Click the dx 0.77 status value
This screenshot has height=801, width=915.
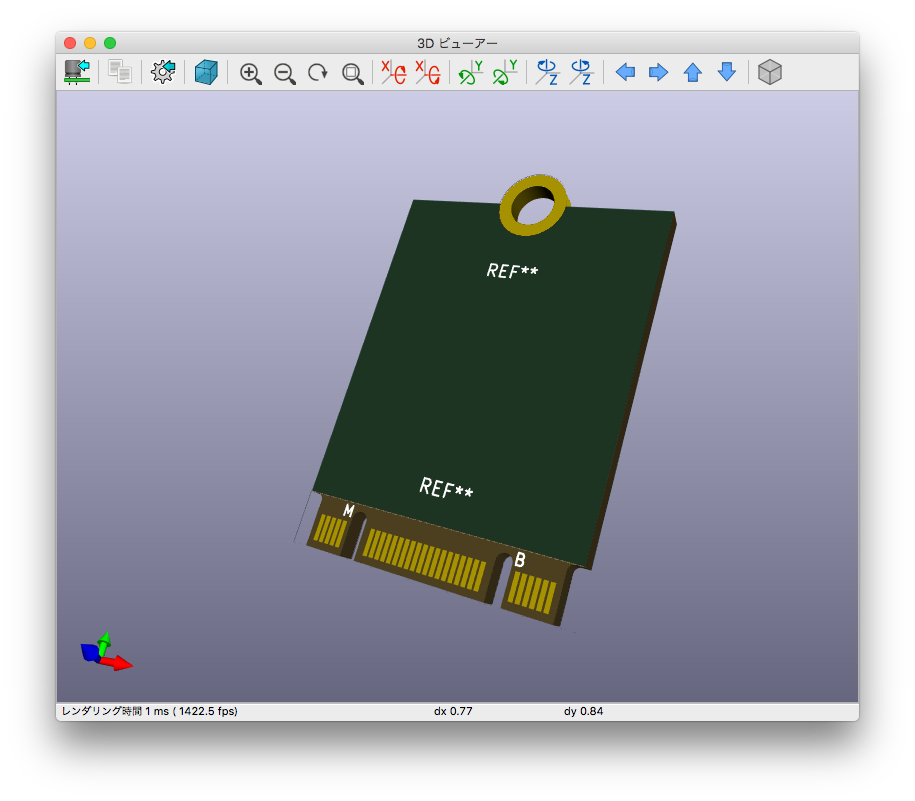[453, 711]
